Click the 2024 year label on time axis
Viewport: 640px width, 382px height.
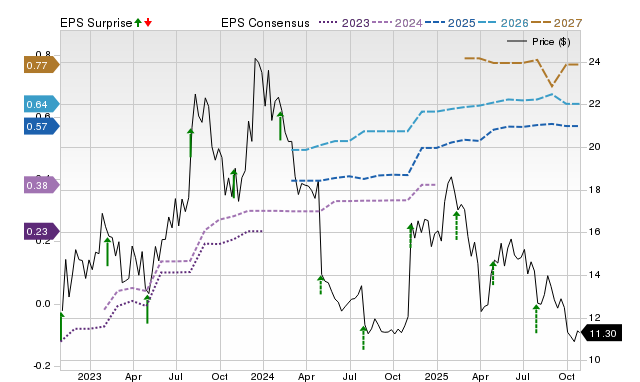pos(262,376)
